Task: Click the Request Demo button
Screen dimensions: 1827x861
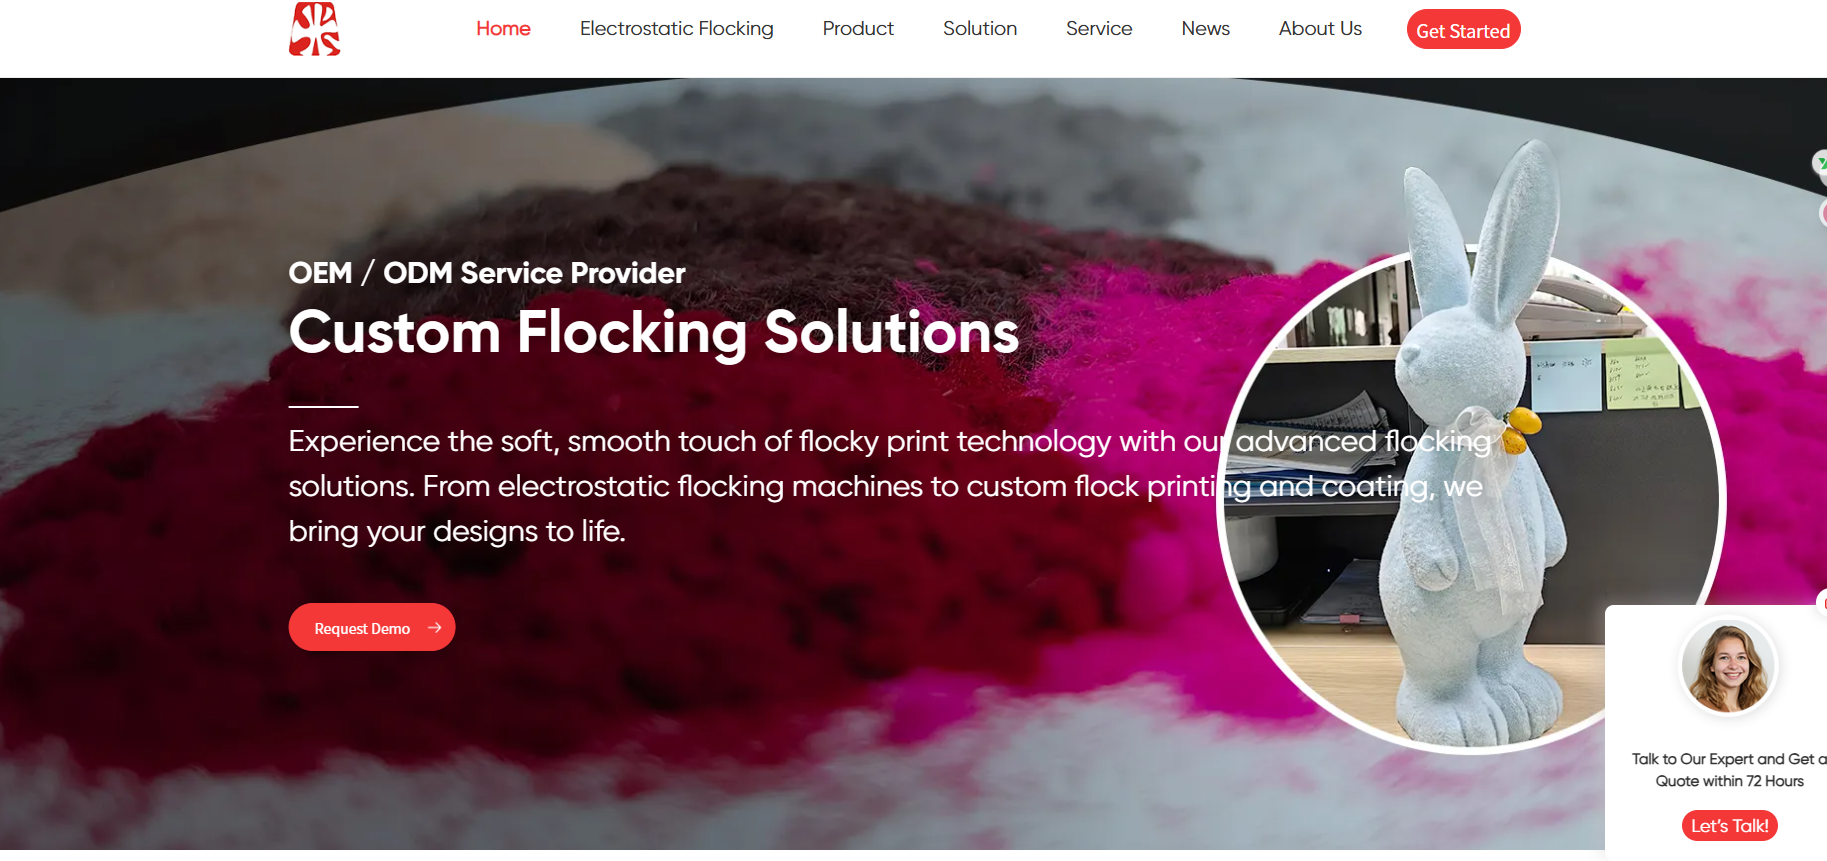Action: click(x=372, y=628)
